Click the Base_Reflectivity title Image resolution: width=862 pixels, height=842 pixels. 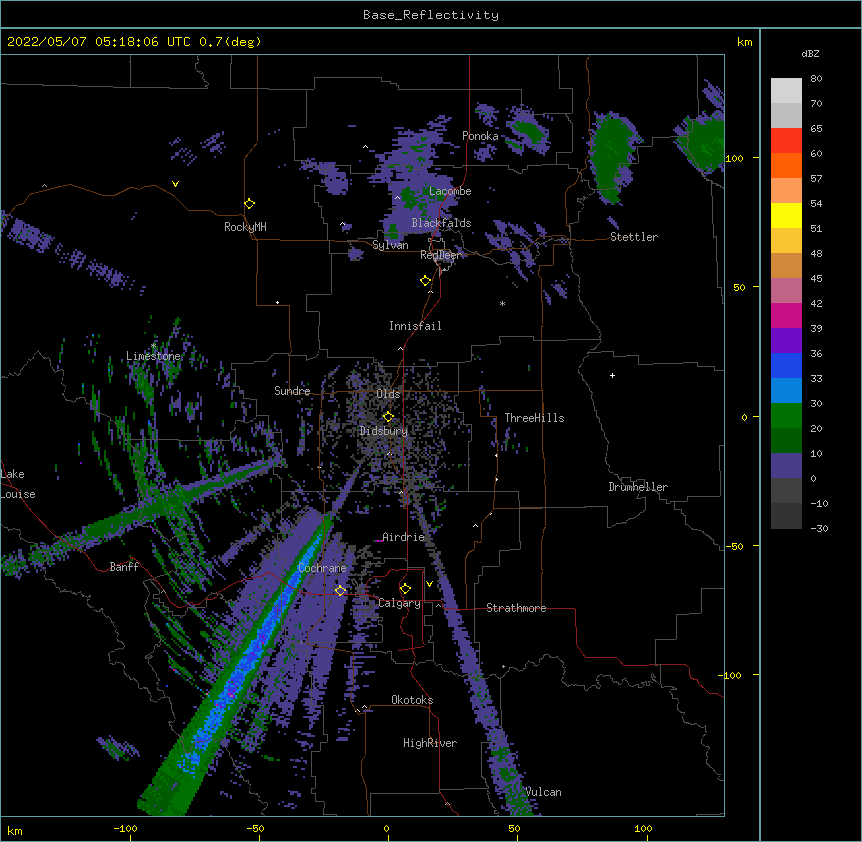pyautogui.click(x=431, y=15)
